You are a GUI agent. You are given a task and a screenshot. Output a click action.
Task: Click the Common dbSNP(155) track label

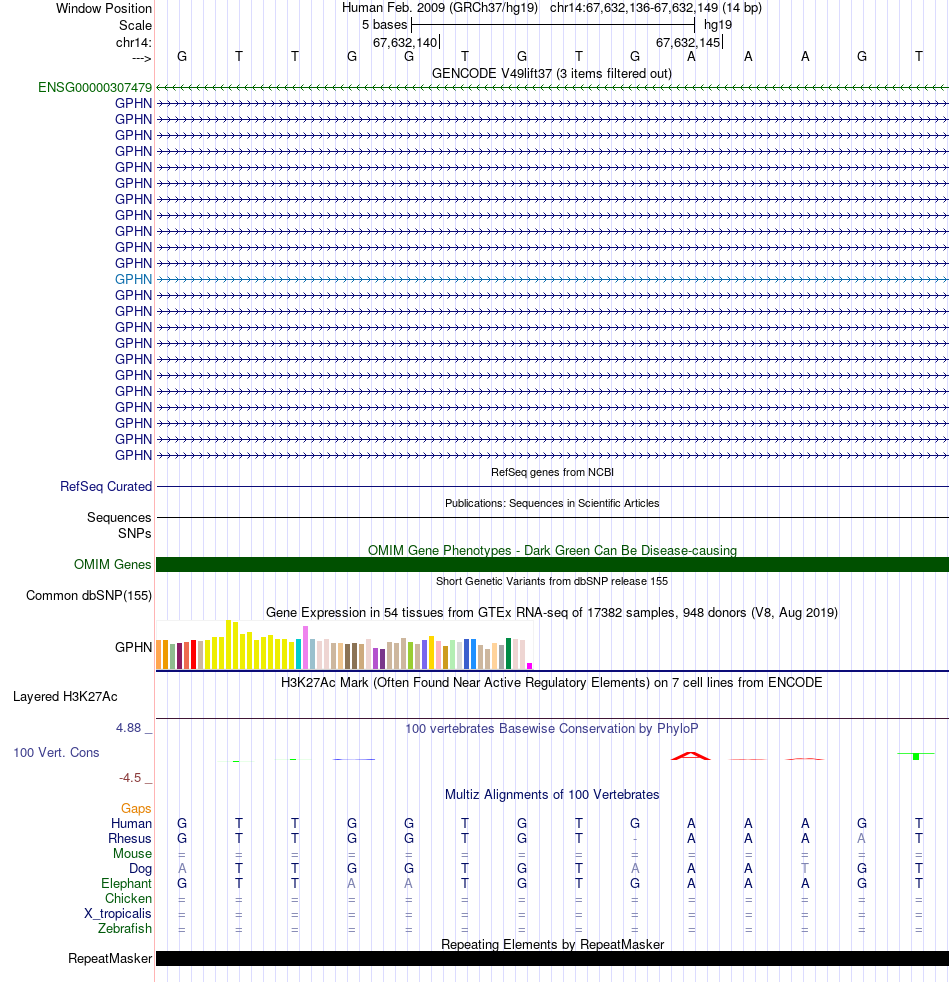(x=89, y=596)
